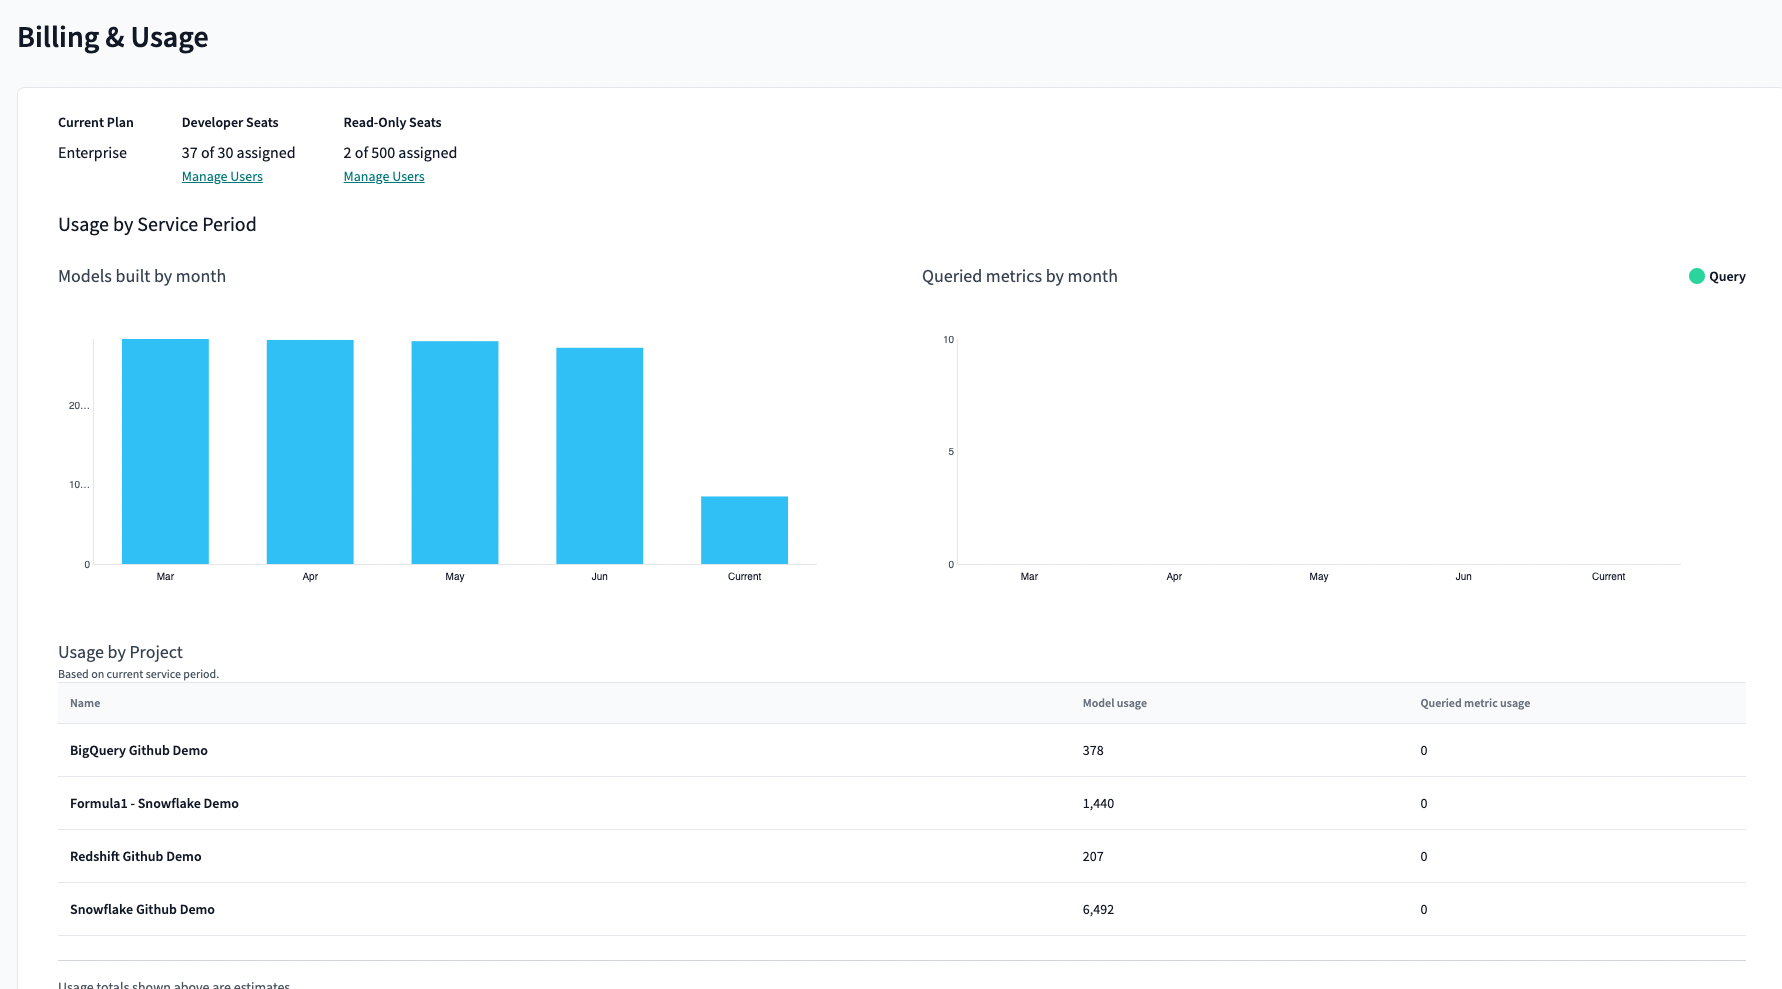The height and width of the screenshot is (989, 1782).
Task: Click the May bar in Models built chart
Action: point(454,450)
